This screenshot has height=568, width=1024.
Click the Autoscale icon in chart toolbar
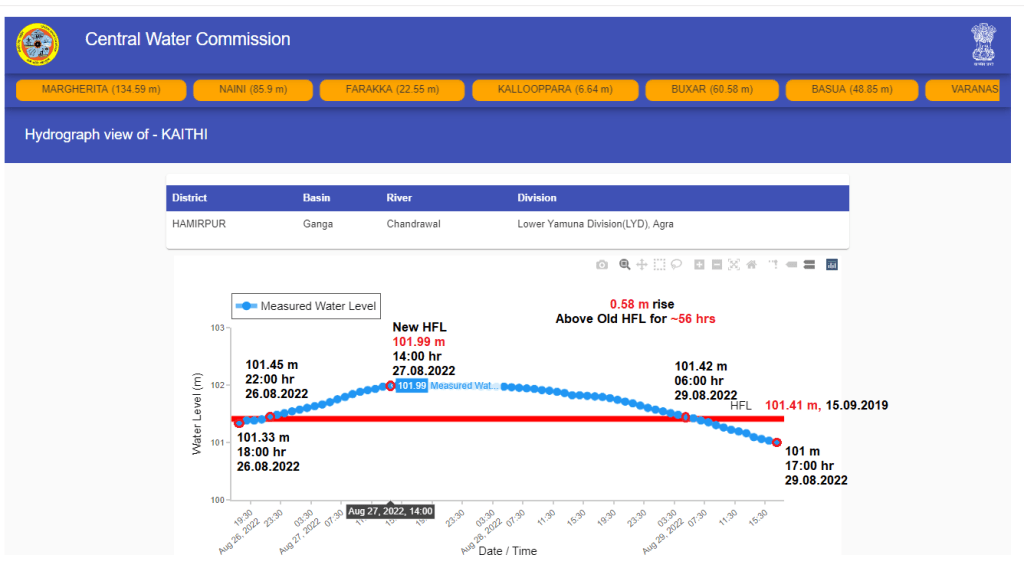pos(734,265)
